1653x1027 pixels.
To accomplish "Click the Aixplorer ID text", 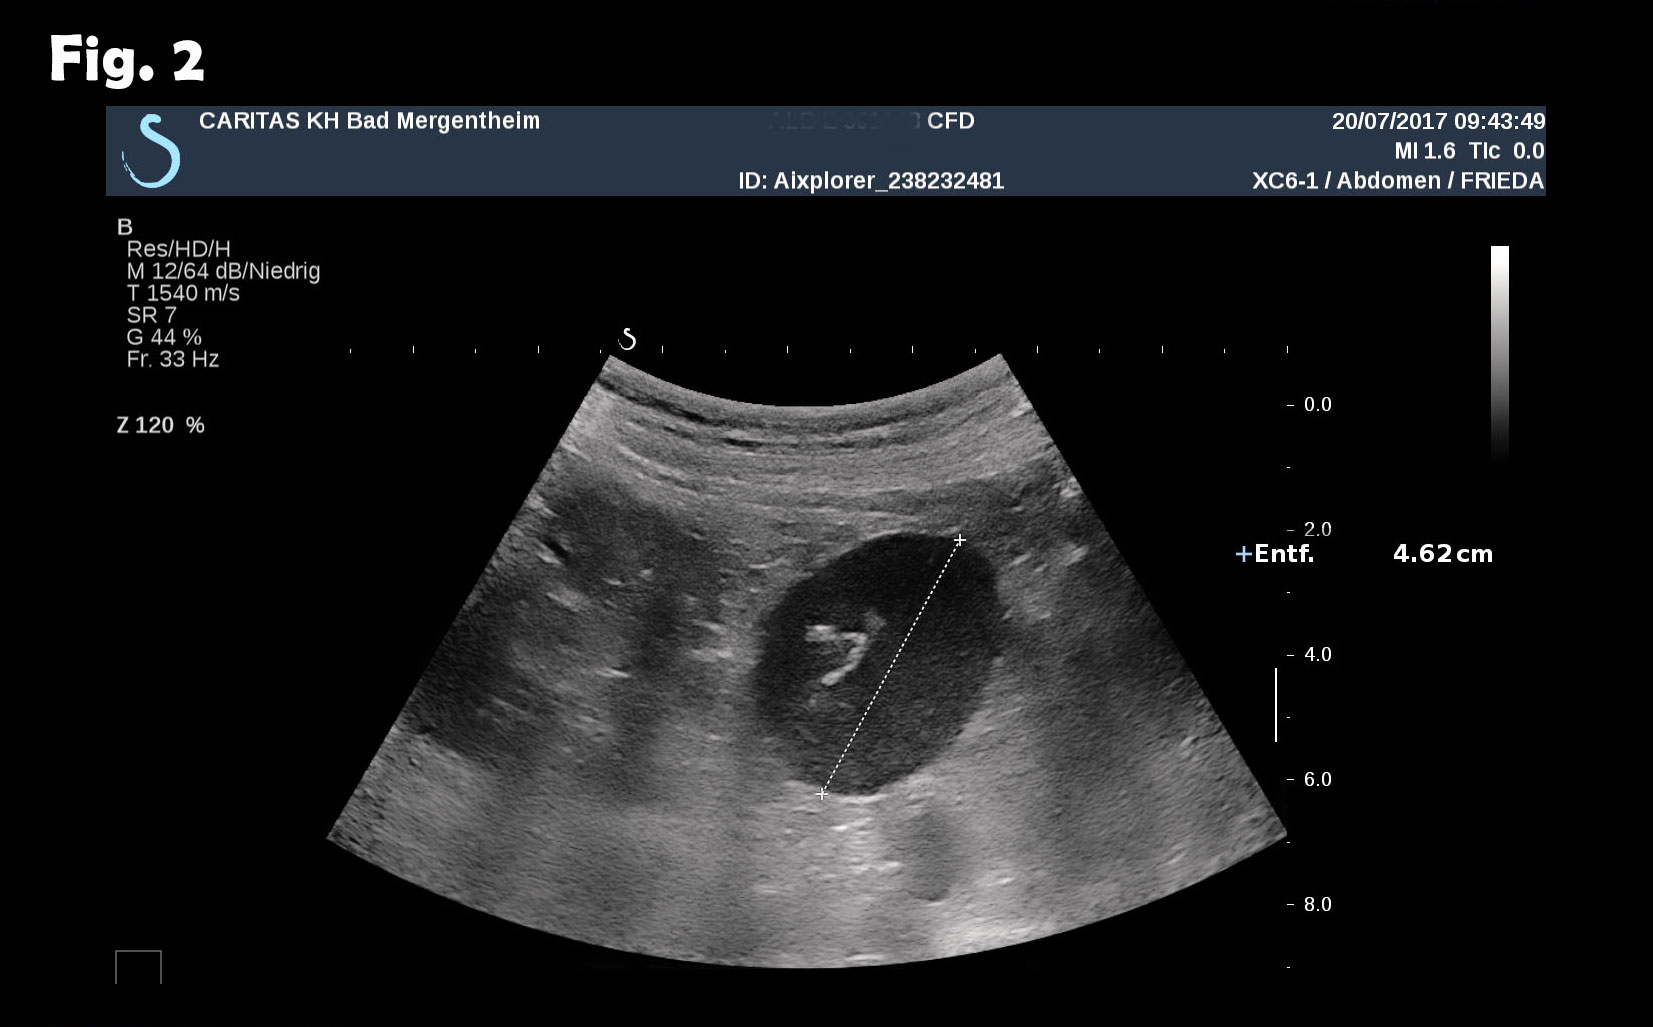I will [870, 181].
